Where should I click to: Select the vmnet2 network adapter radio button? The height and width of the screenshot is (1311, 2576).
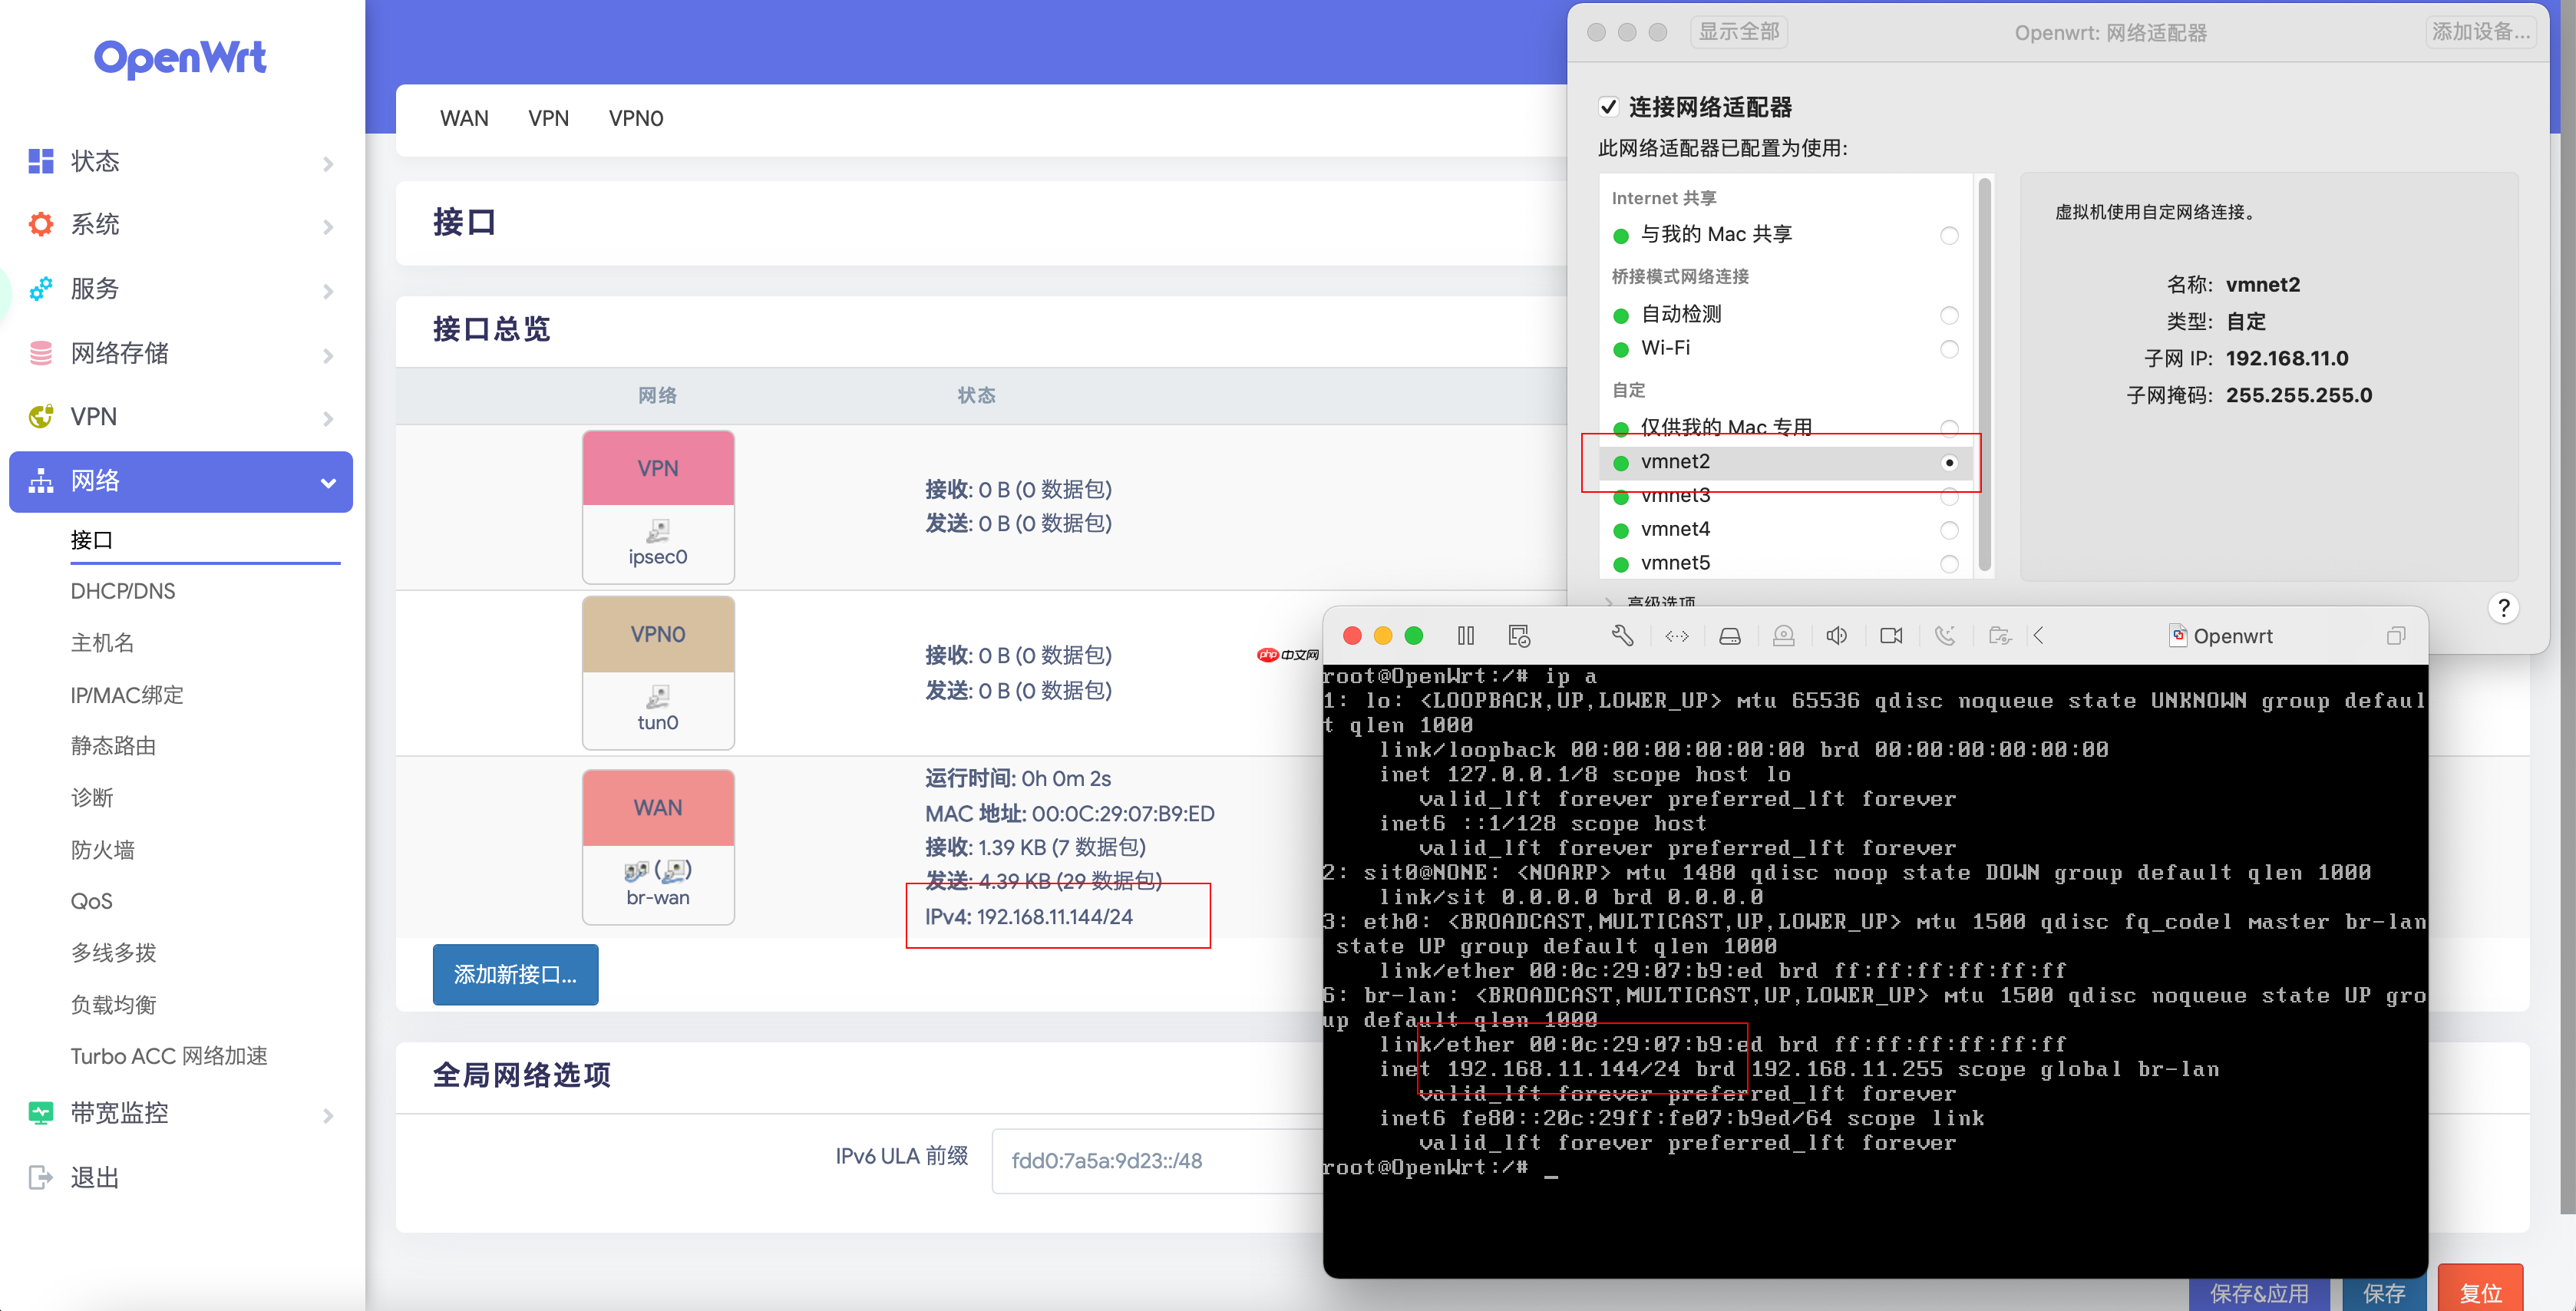tap(1950, 462)
